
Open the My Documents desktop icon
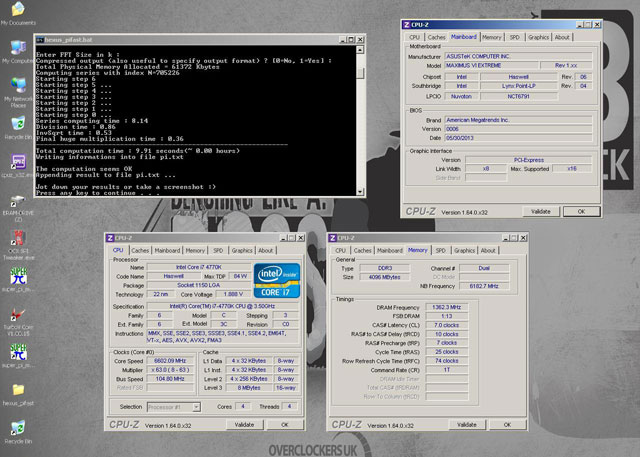tap(17, 10)
